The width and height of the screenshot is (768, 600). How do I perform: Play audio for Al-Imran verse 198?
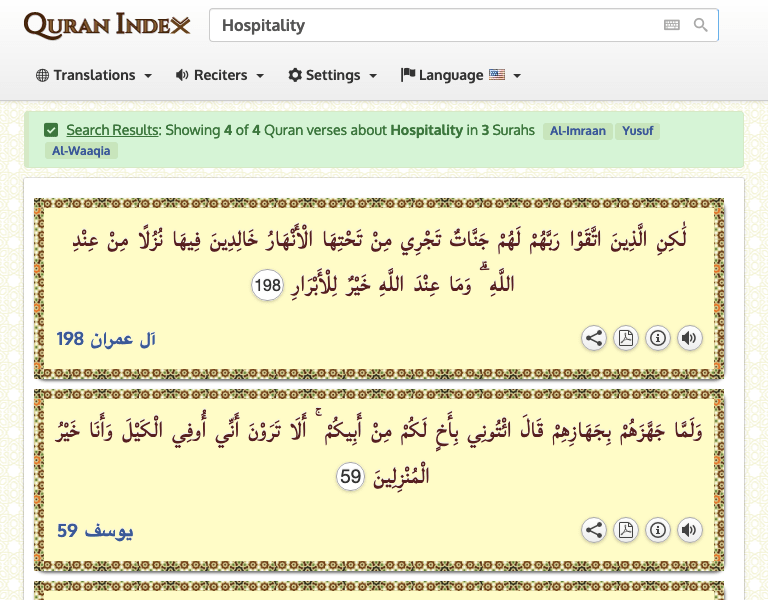pyautogui.click(x=690, y=338)
